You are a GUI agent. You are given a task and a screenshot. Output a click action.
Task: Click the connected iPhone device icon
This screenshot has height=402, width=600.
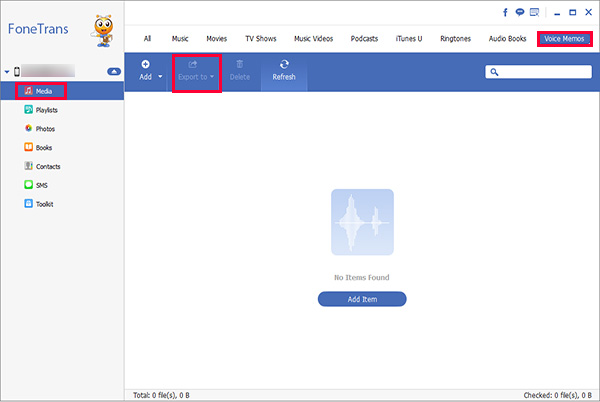17,71
